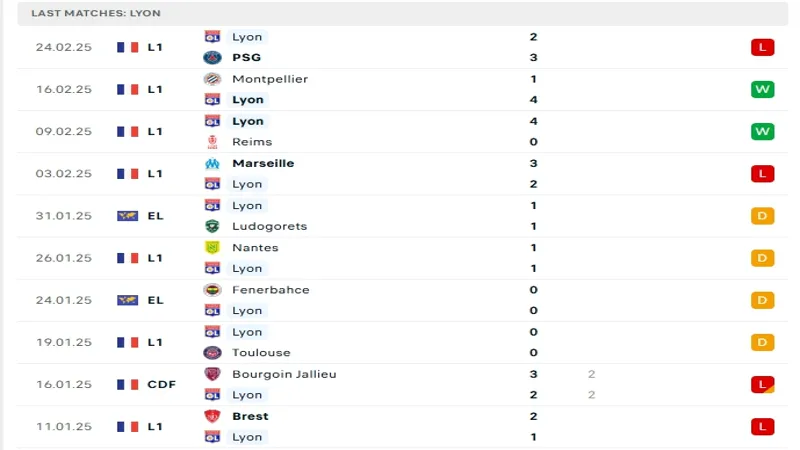
Task: Open the Bourgoin Jallieu team link
Action: pyautogui.click(x=284, y=374)
